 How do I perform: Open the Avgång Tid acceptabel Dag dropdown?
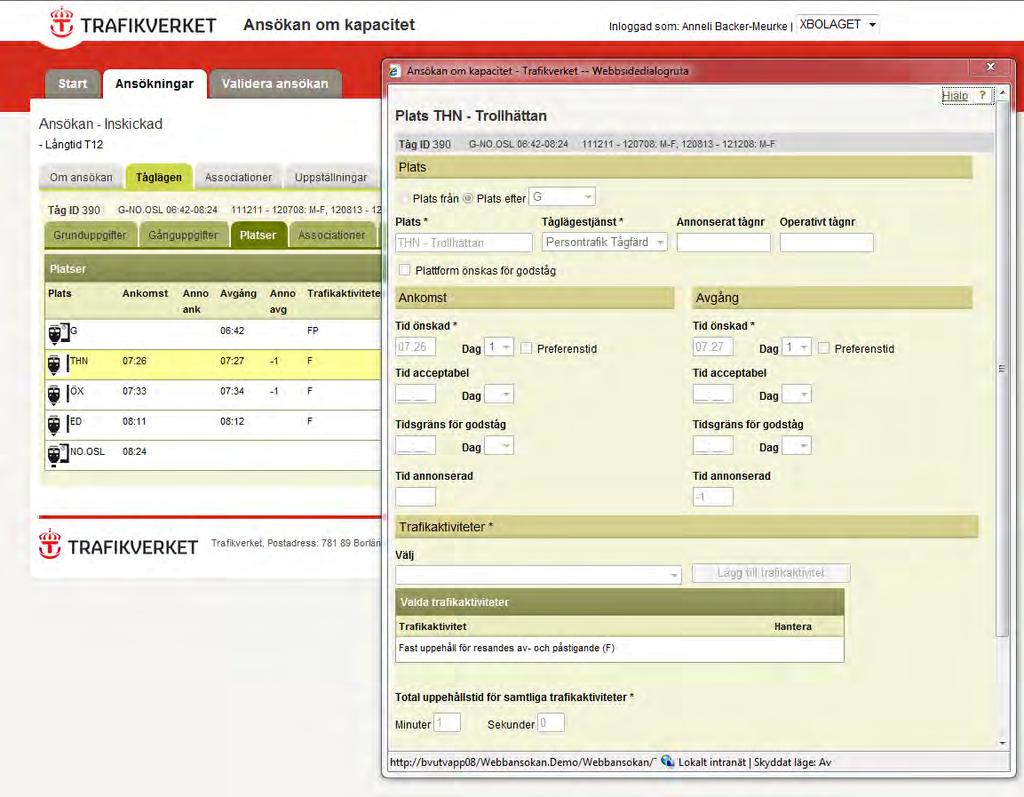[796, 395]
